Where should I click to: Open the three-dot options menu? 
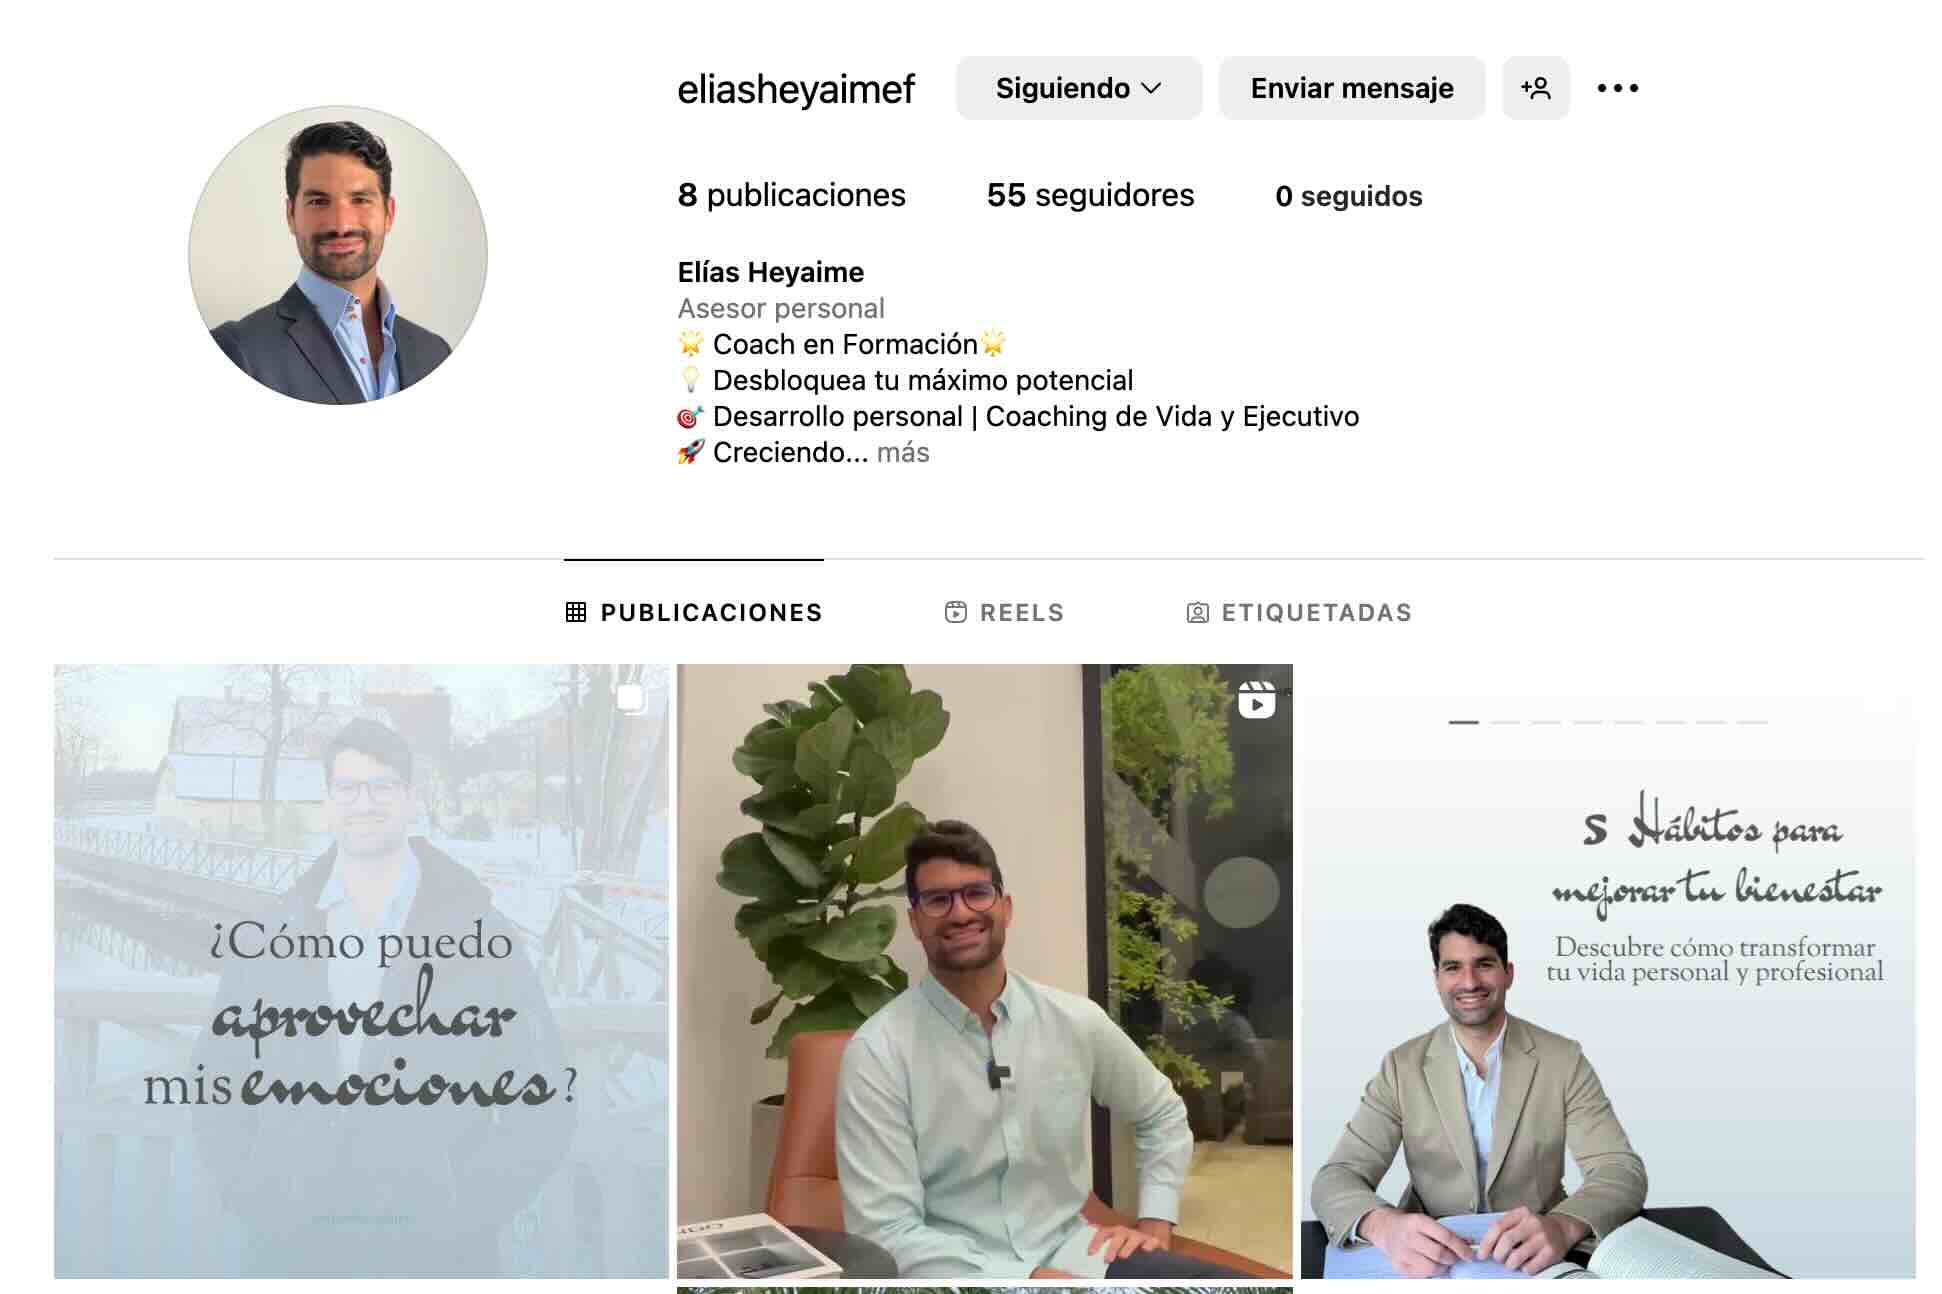[1617, 88]
